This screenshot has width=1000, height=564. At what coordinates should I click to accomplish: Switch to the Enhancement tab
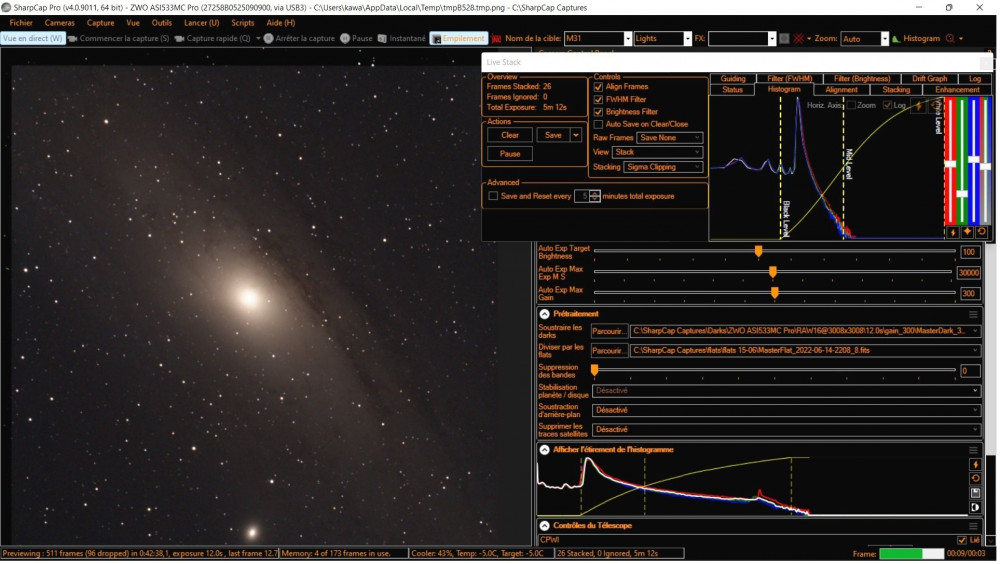957,90
